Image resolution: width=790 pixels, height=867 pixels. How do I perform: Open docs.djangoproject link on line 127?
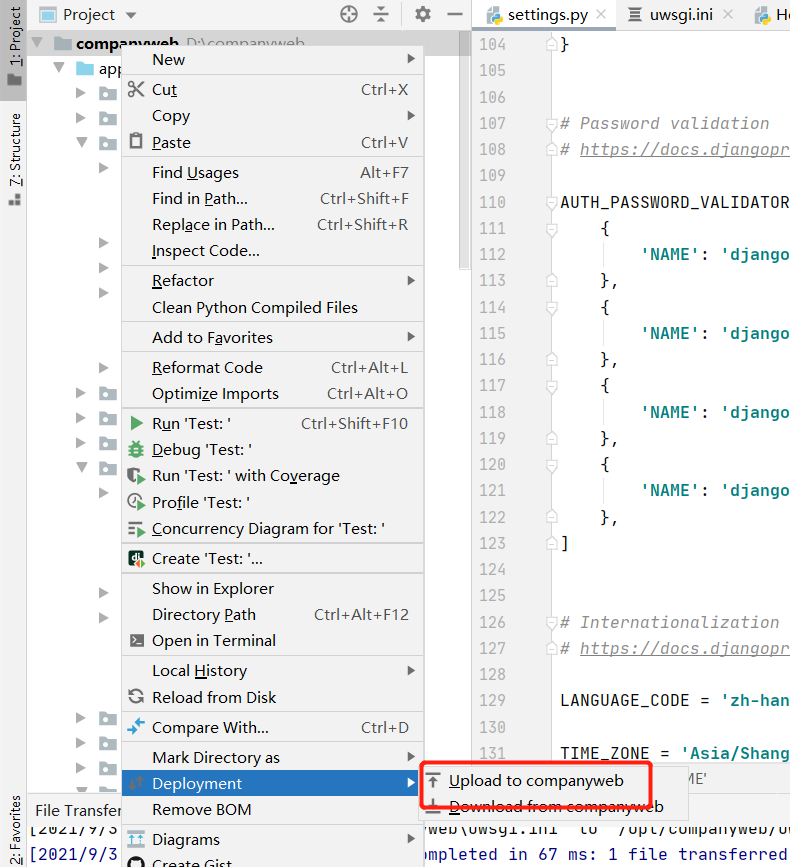[684, 649]
